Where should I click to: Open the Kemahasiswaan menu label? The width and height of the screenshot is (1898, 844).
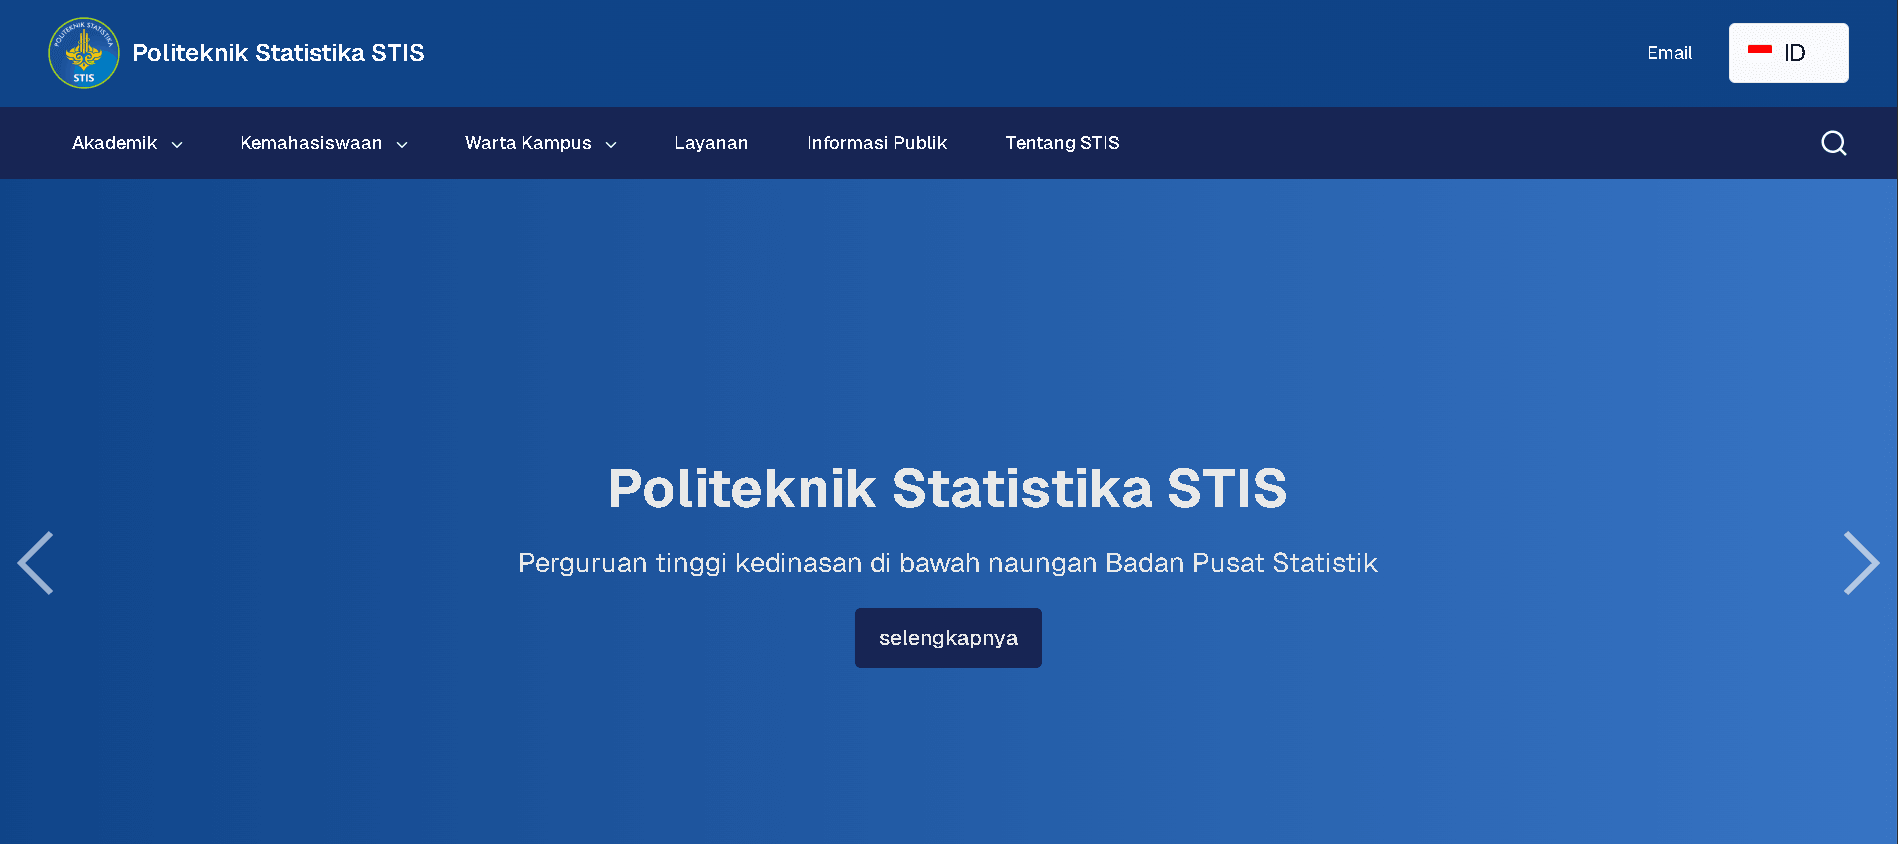click(x=311, y=143)
